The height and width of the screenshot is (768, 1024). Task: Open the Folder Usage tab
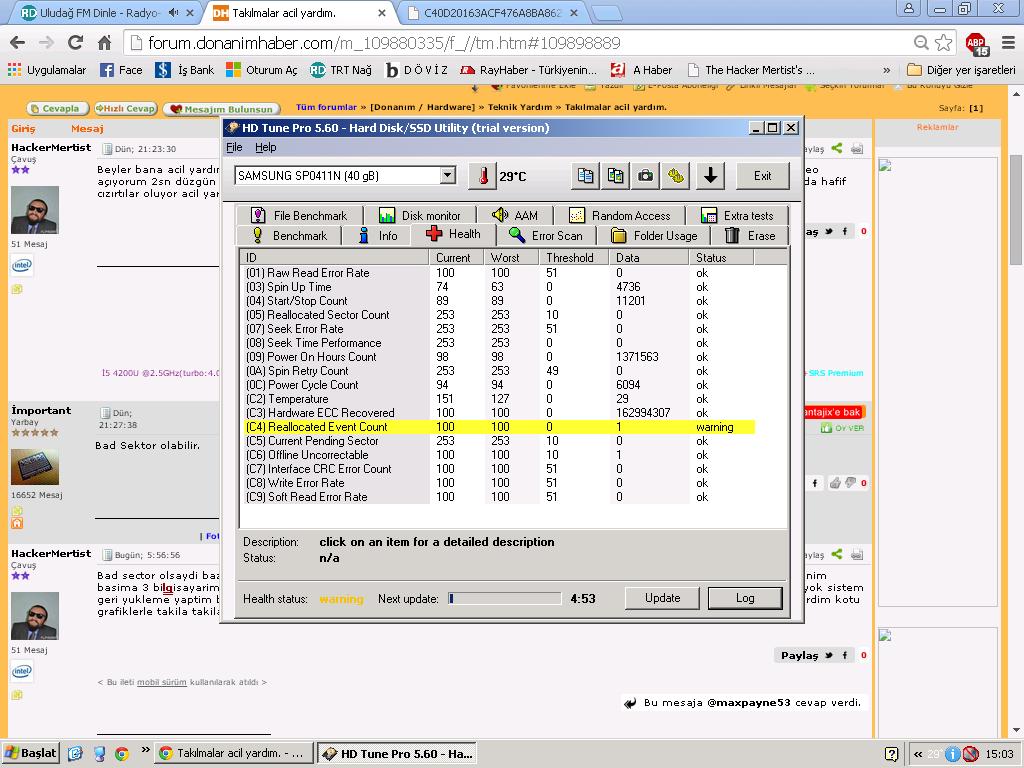point(654,236)
